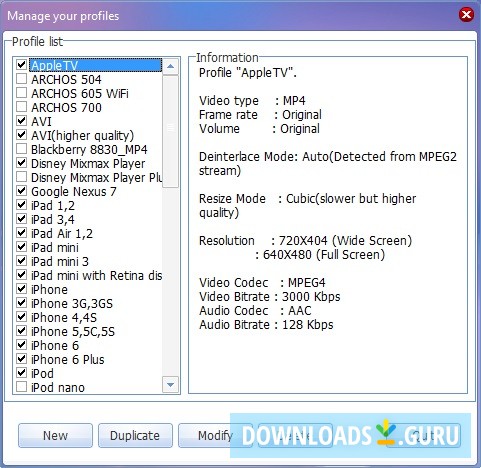Select the iPhone 6 profile entry

[55, 345]
